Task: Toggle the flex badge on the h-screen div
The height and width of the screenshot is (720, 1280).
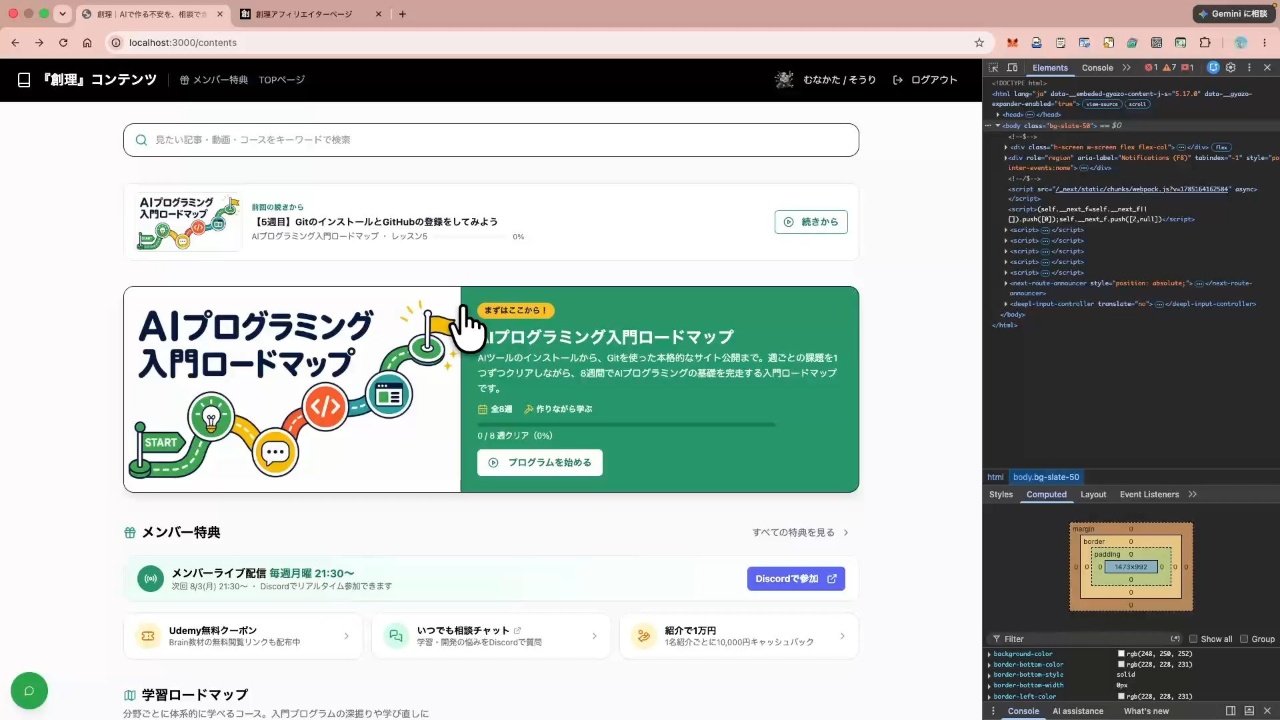Action: coord(1222,147)
